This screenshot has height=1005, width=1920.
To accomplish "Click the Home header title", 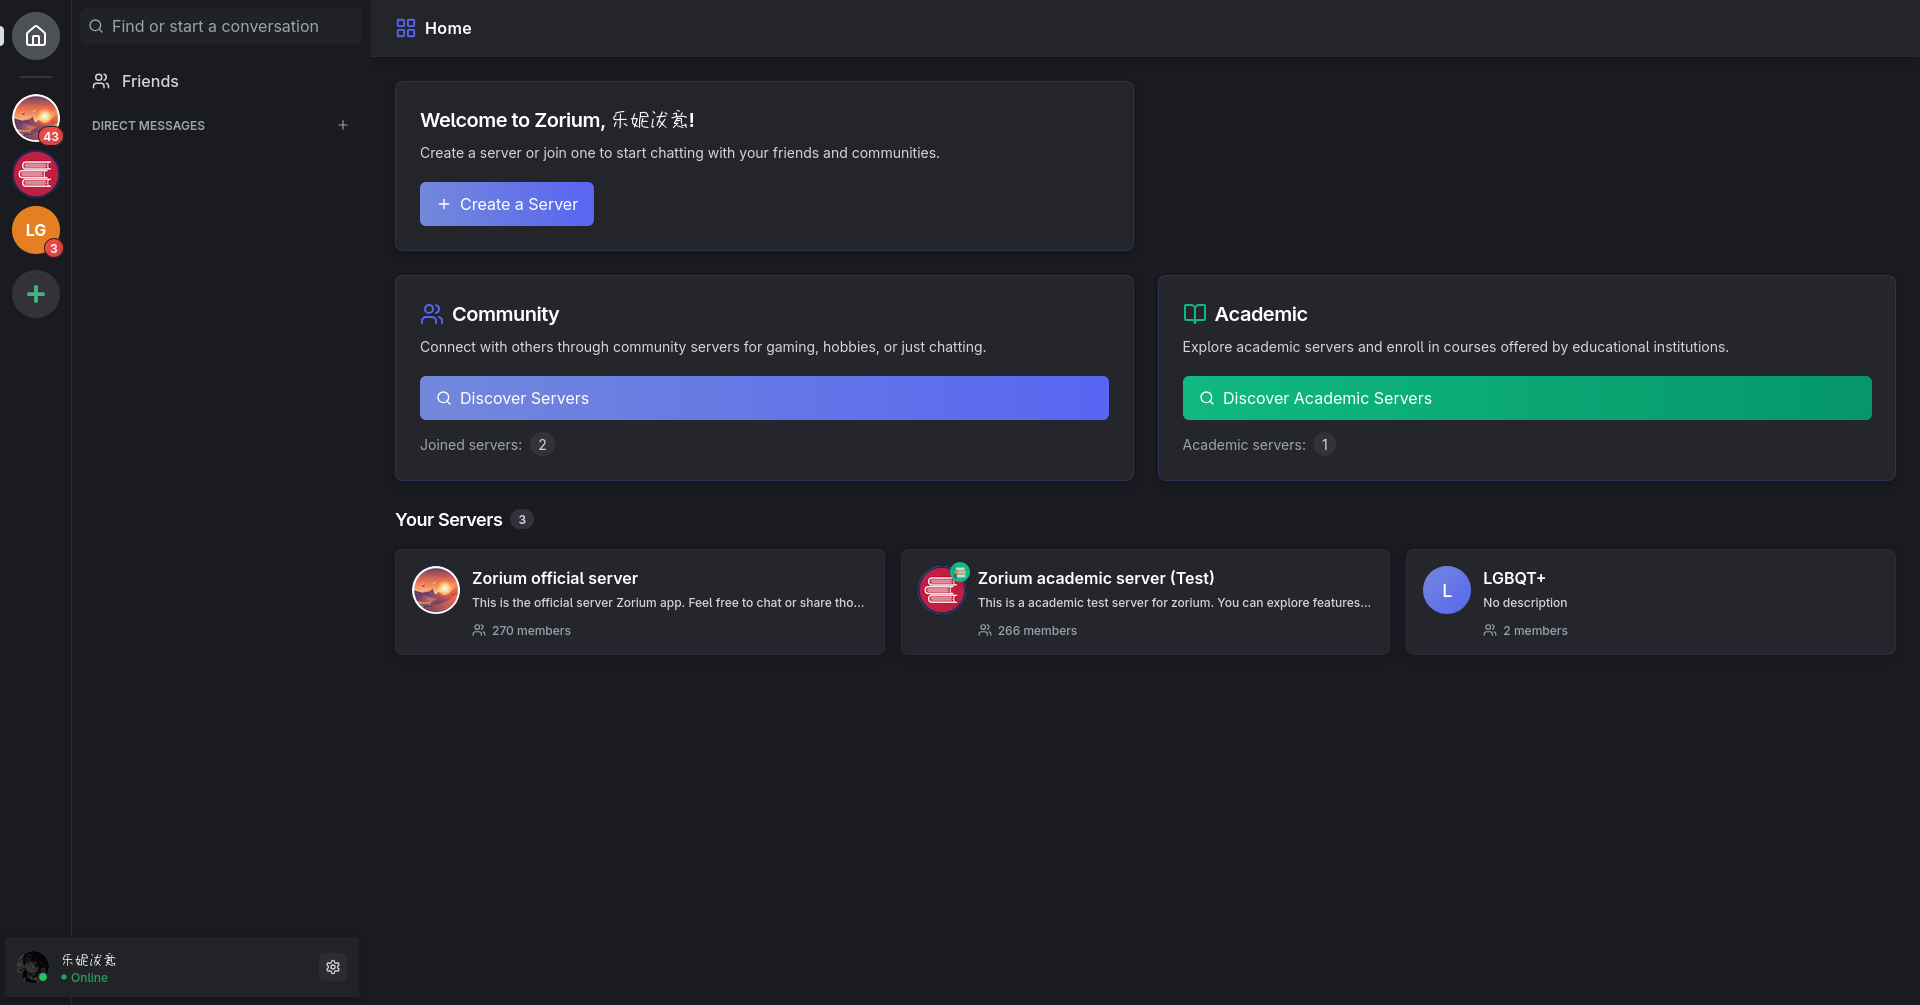I will coord(447,28).
